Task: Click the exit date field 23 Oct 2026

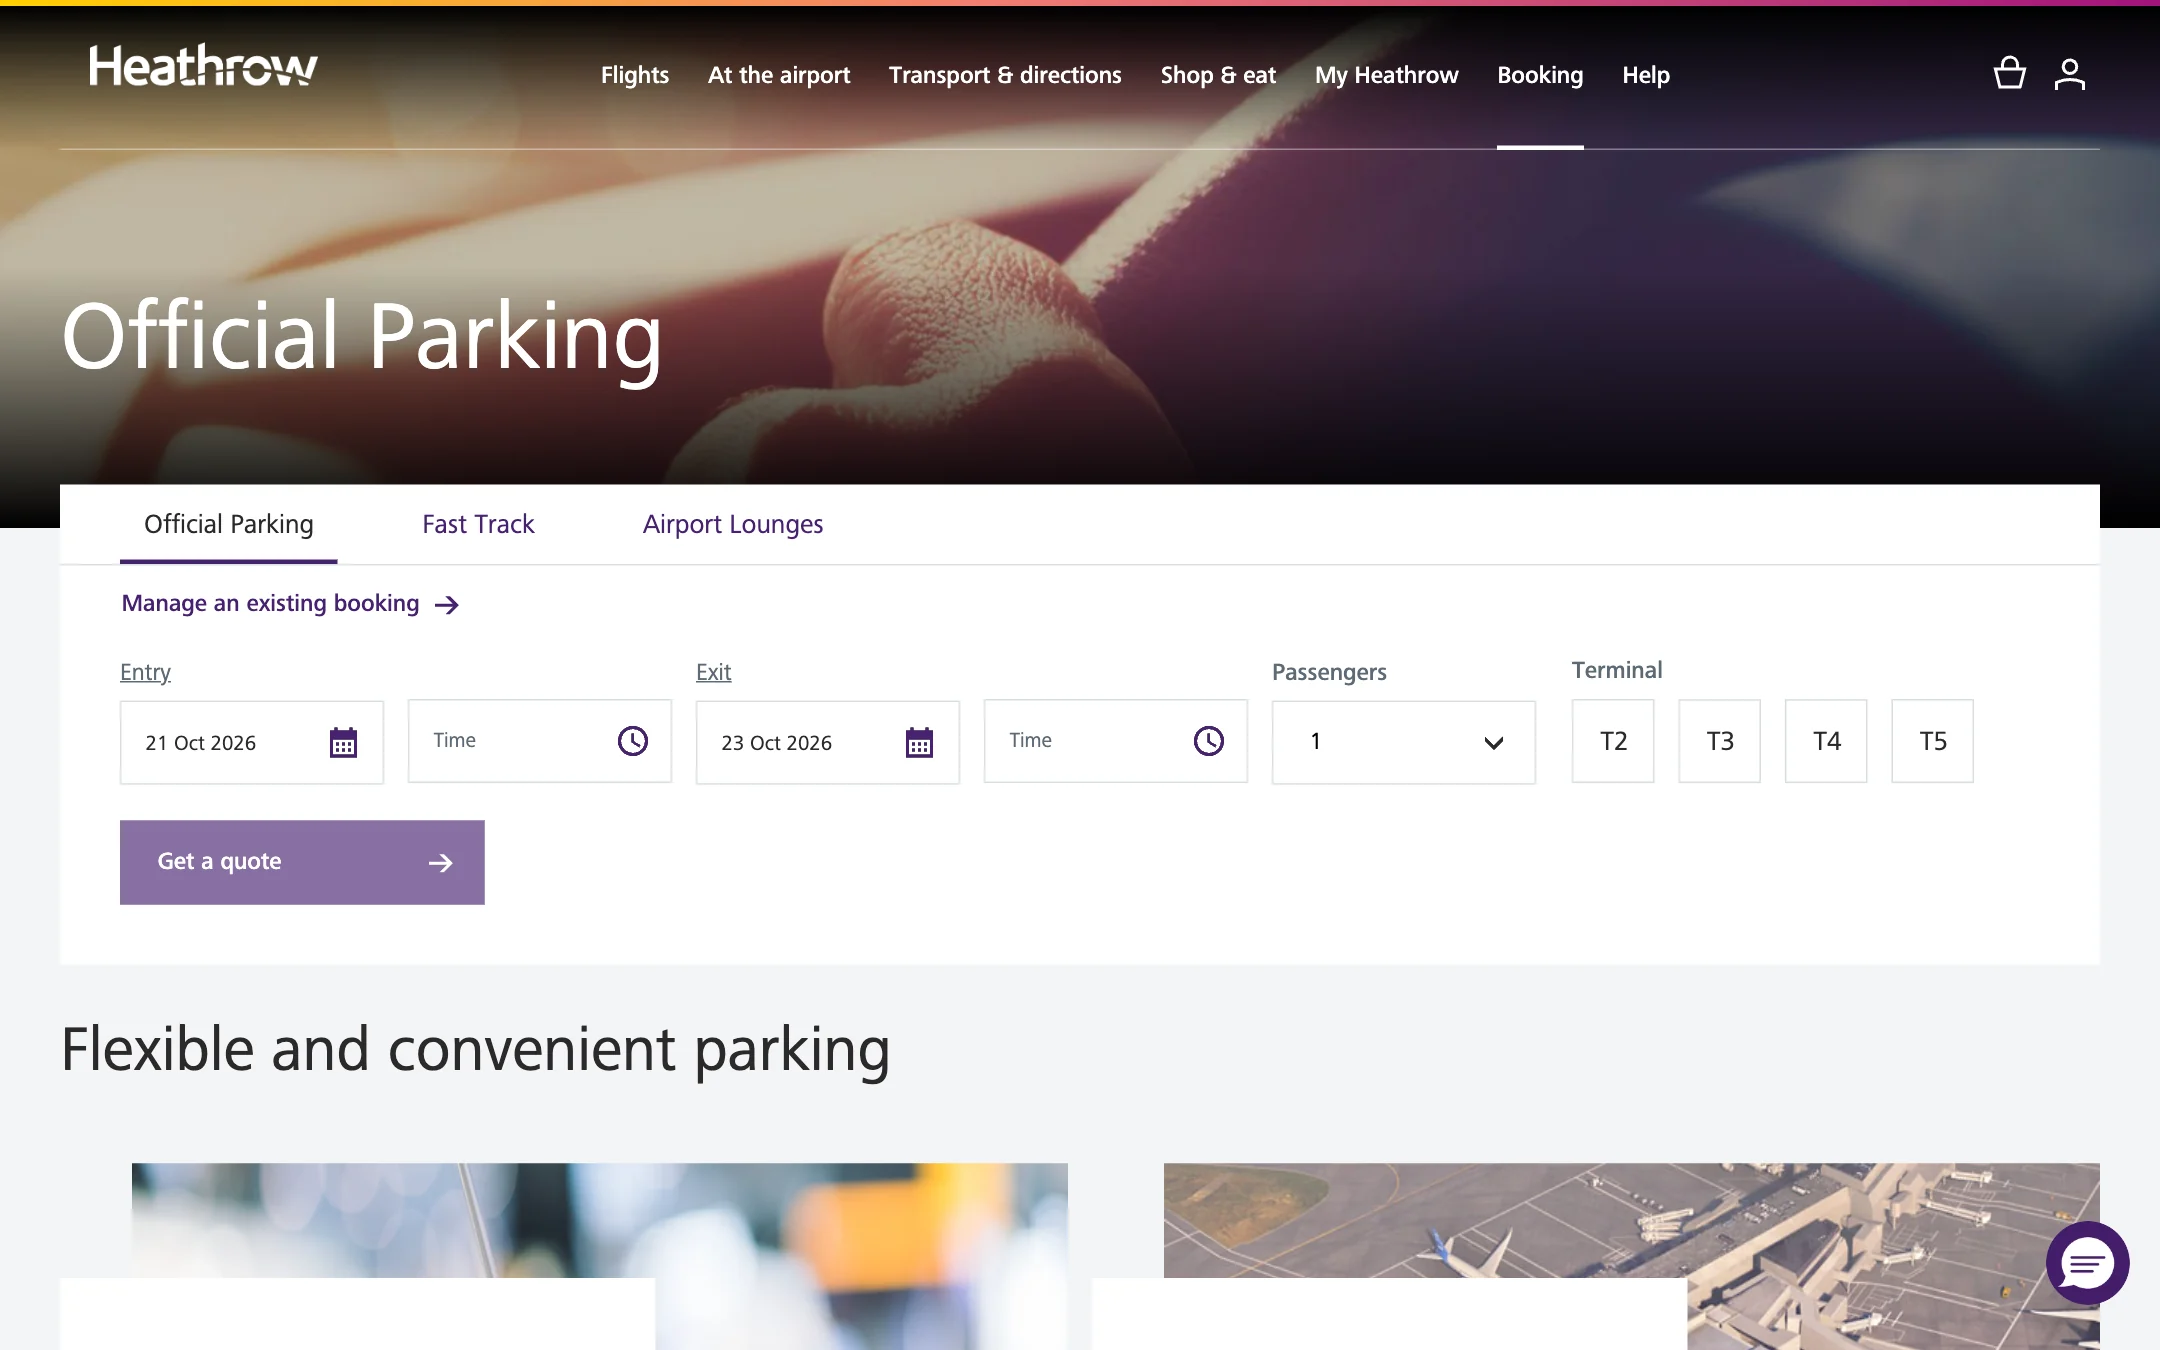Action: (x=828, y=742)
